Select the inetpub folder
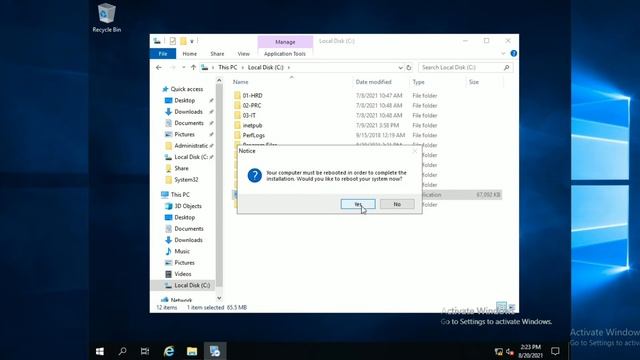 pos(252,125)
